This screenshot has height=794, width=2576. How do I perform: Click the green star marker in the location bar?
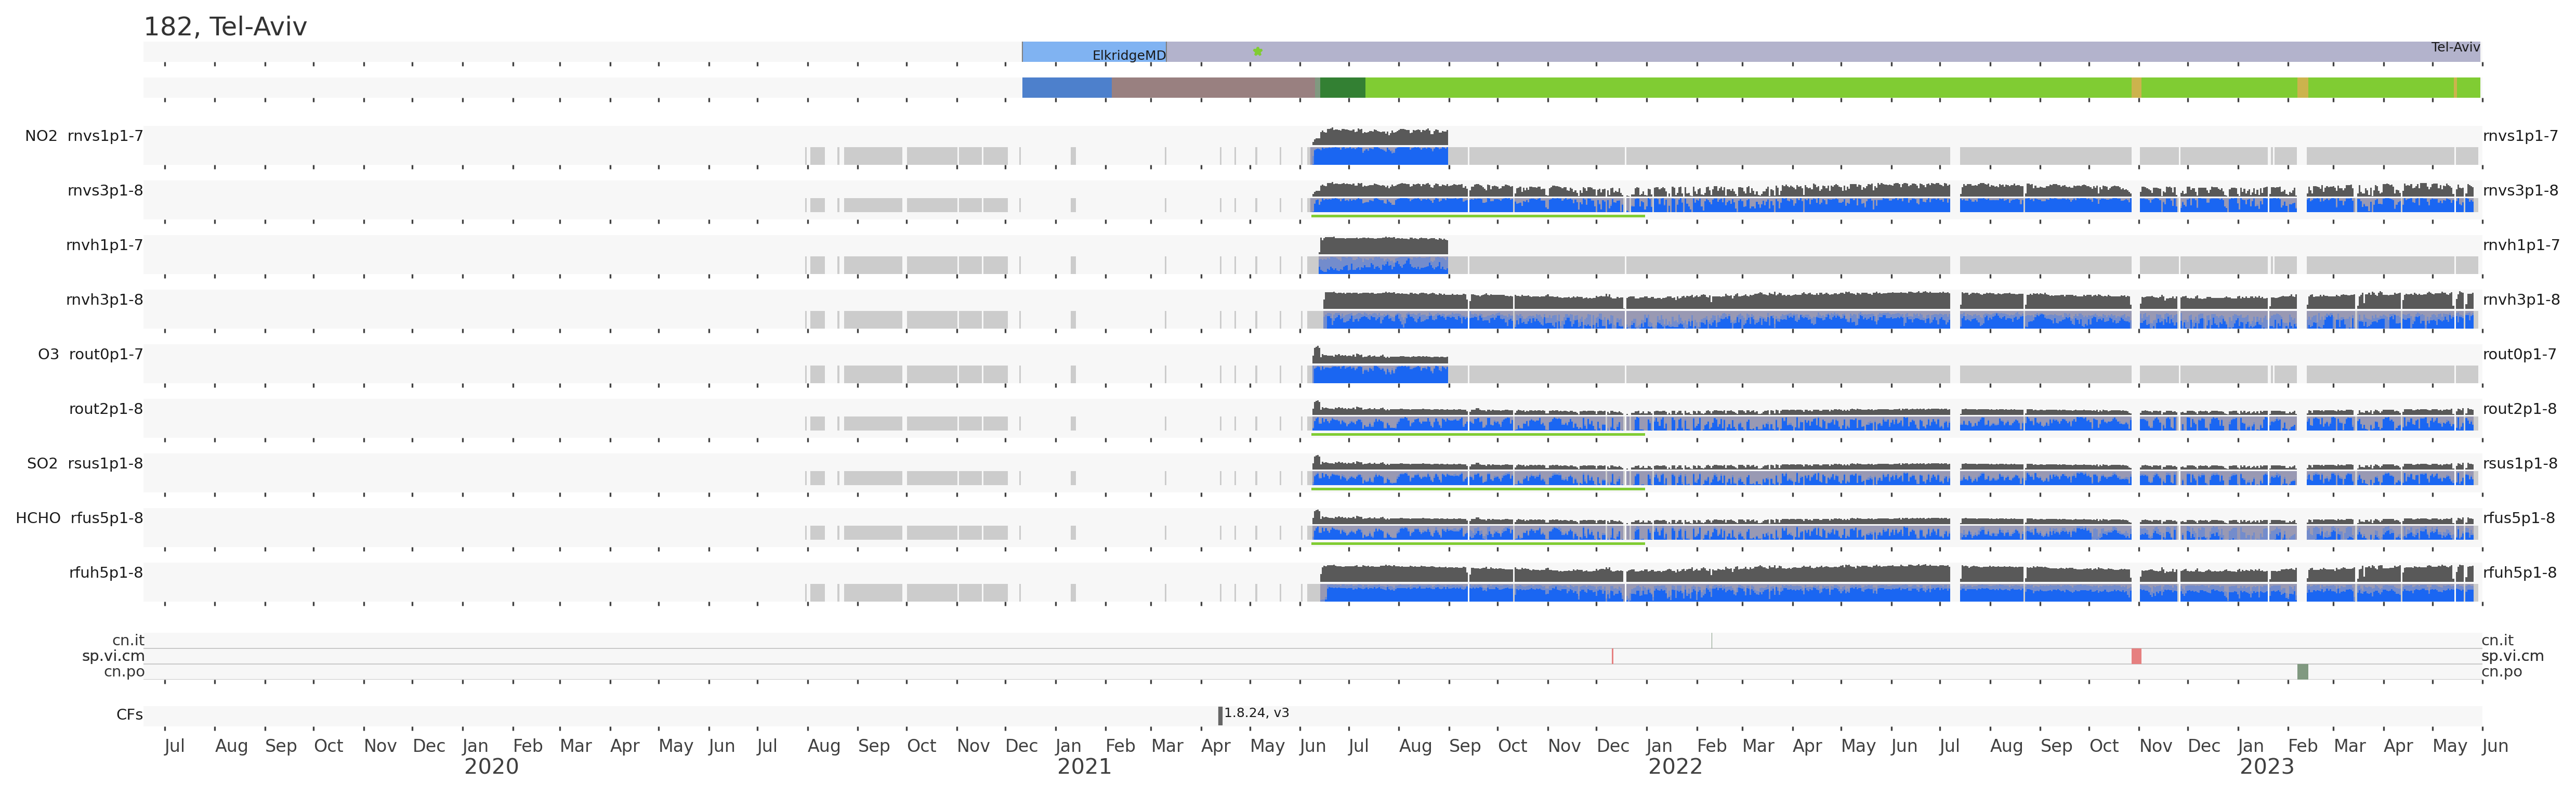[x=1257, y=51]
